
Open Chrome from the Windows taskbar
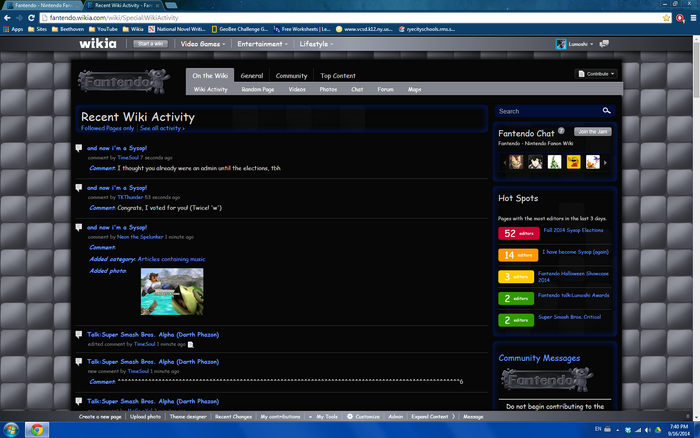click(37, 430)
